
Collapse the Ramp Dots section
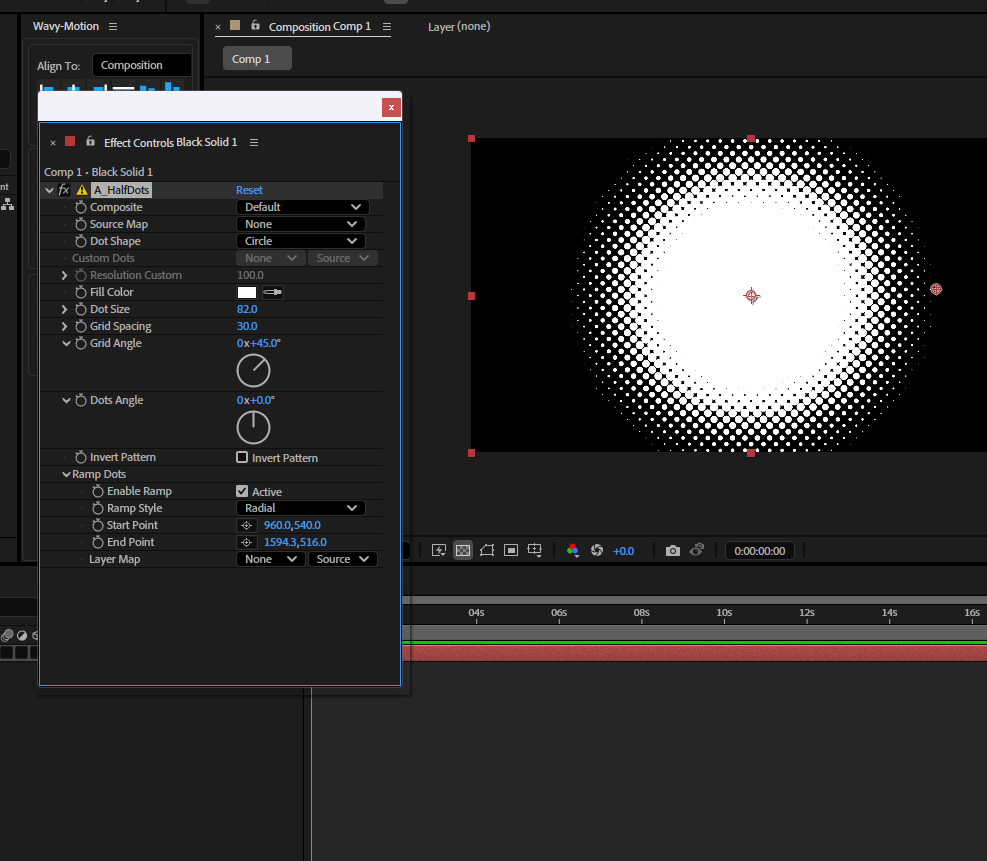point(66,474)
